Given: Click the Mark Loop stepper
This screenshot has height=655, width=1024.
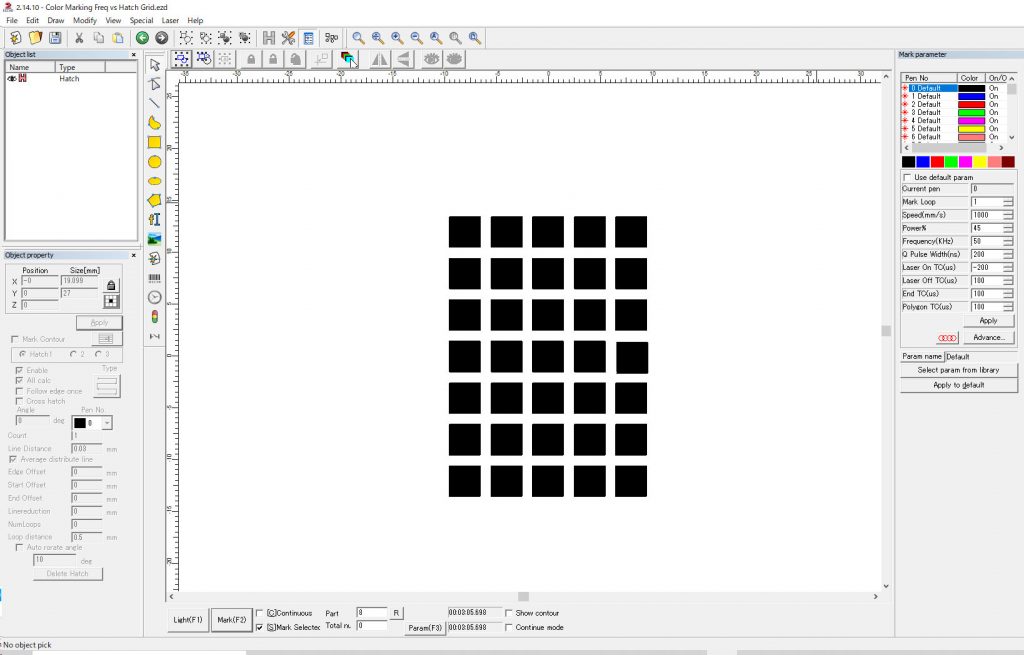Looking at the screenshot, I should pyautogui.click(x=1008, y=202).
